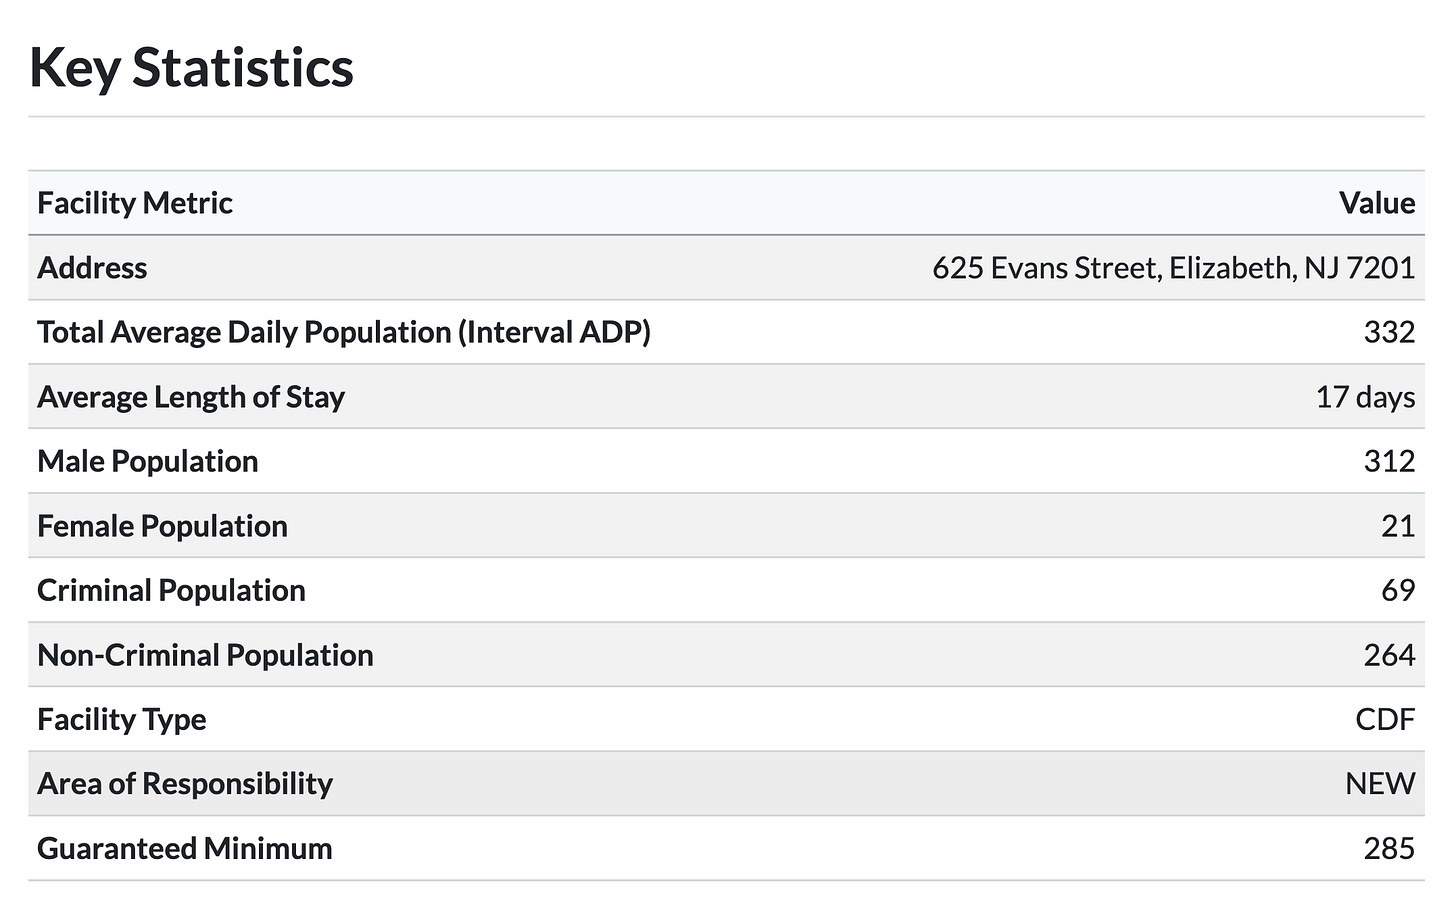Select the Male Population row label

tap(148, 461)
